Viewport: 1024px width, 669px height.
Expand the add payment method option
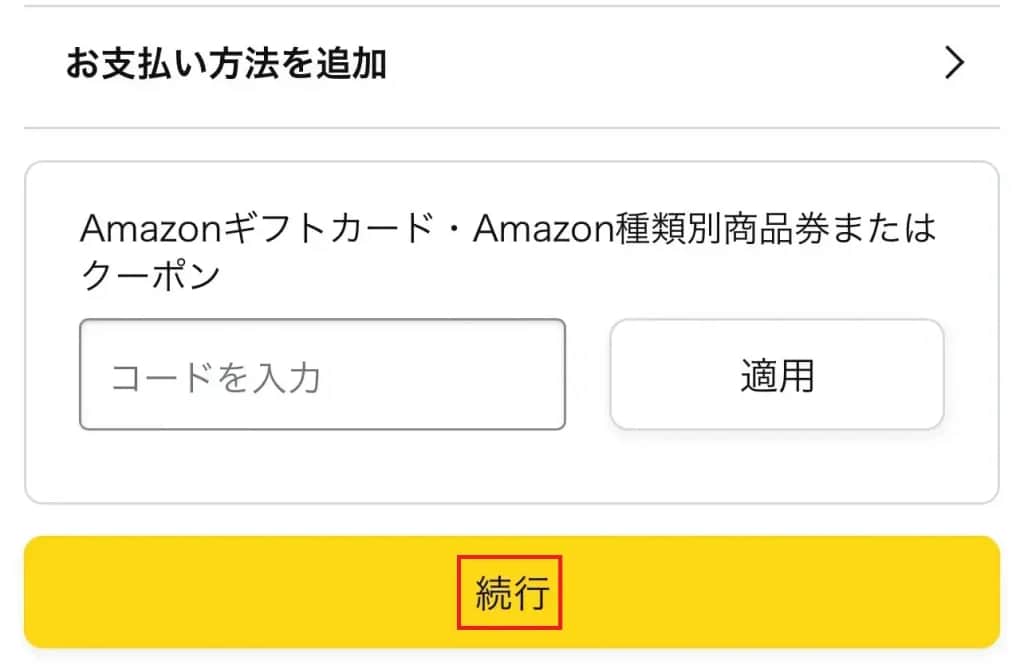(x=510, y=66)
